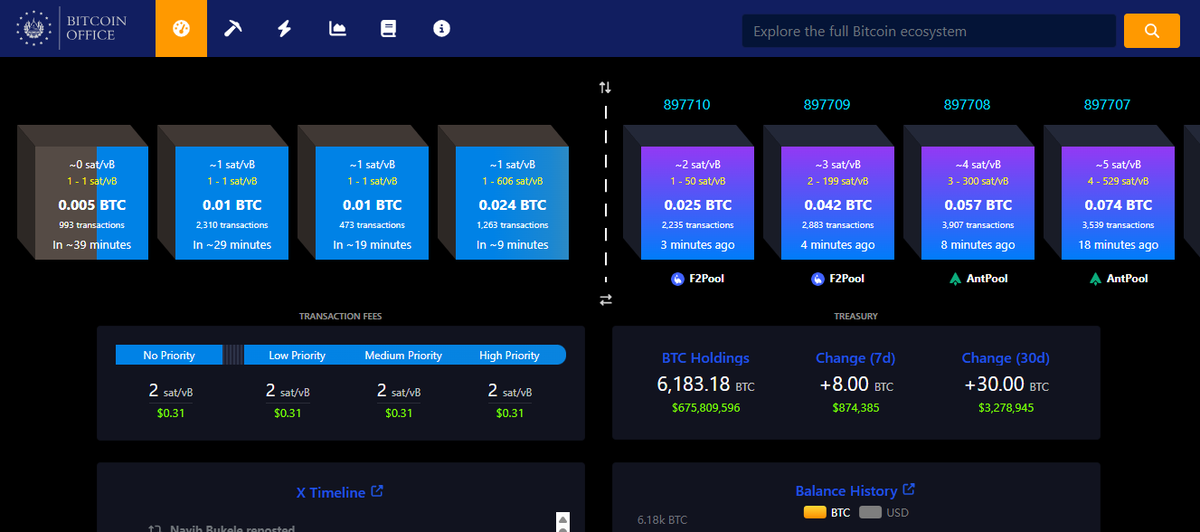This screenshot has width=1200, height=532.
Task: Focus the Explore Bitcoin ecosystem search field
Action: [x=929, y=31]
